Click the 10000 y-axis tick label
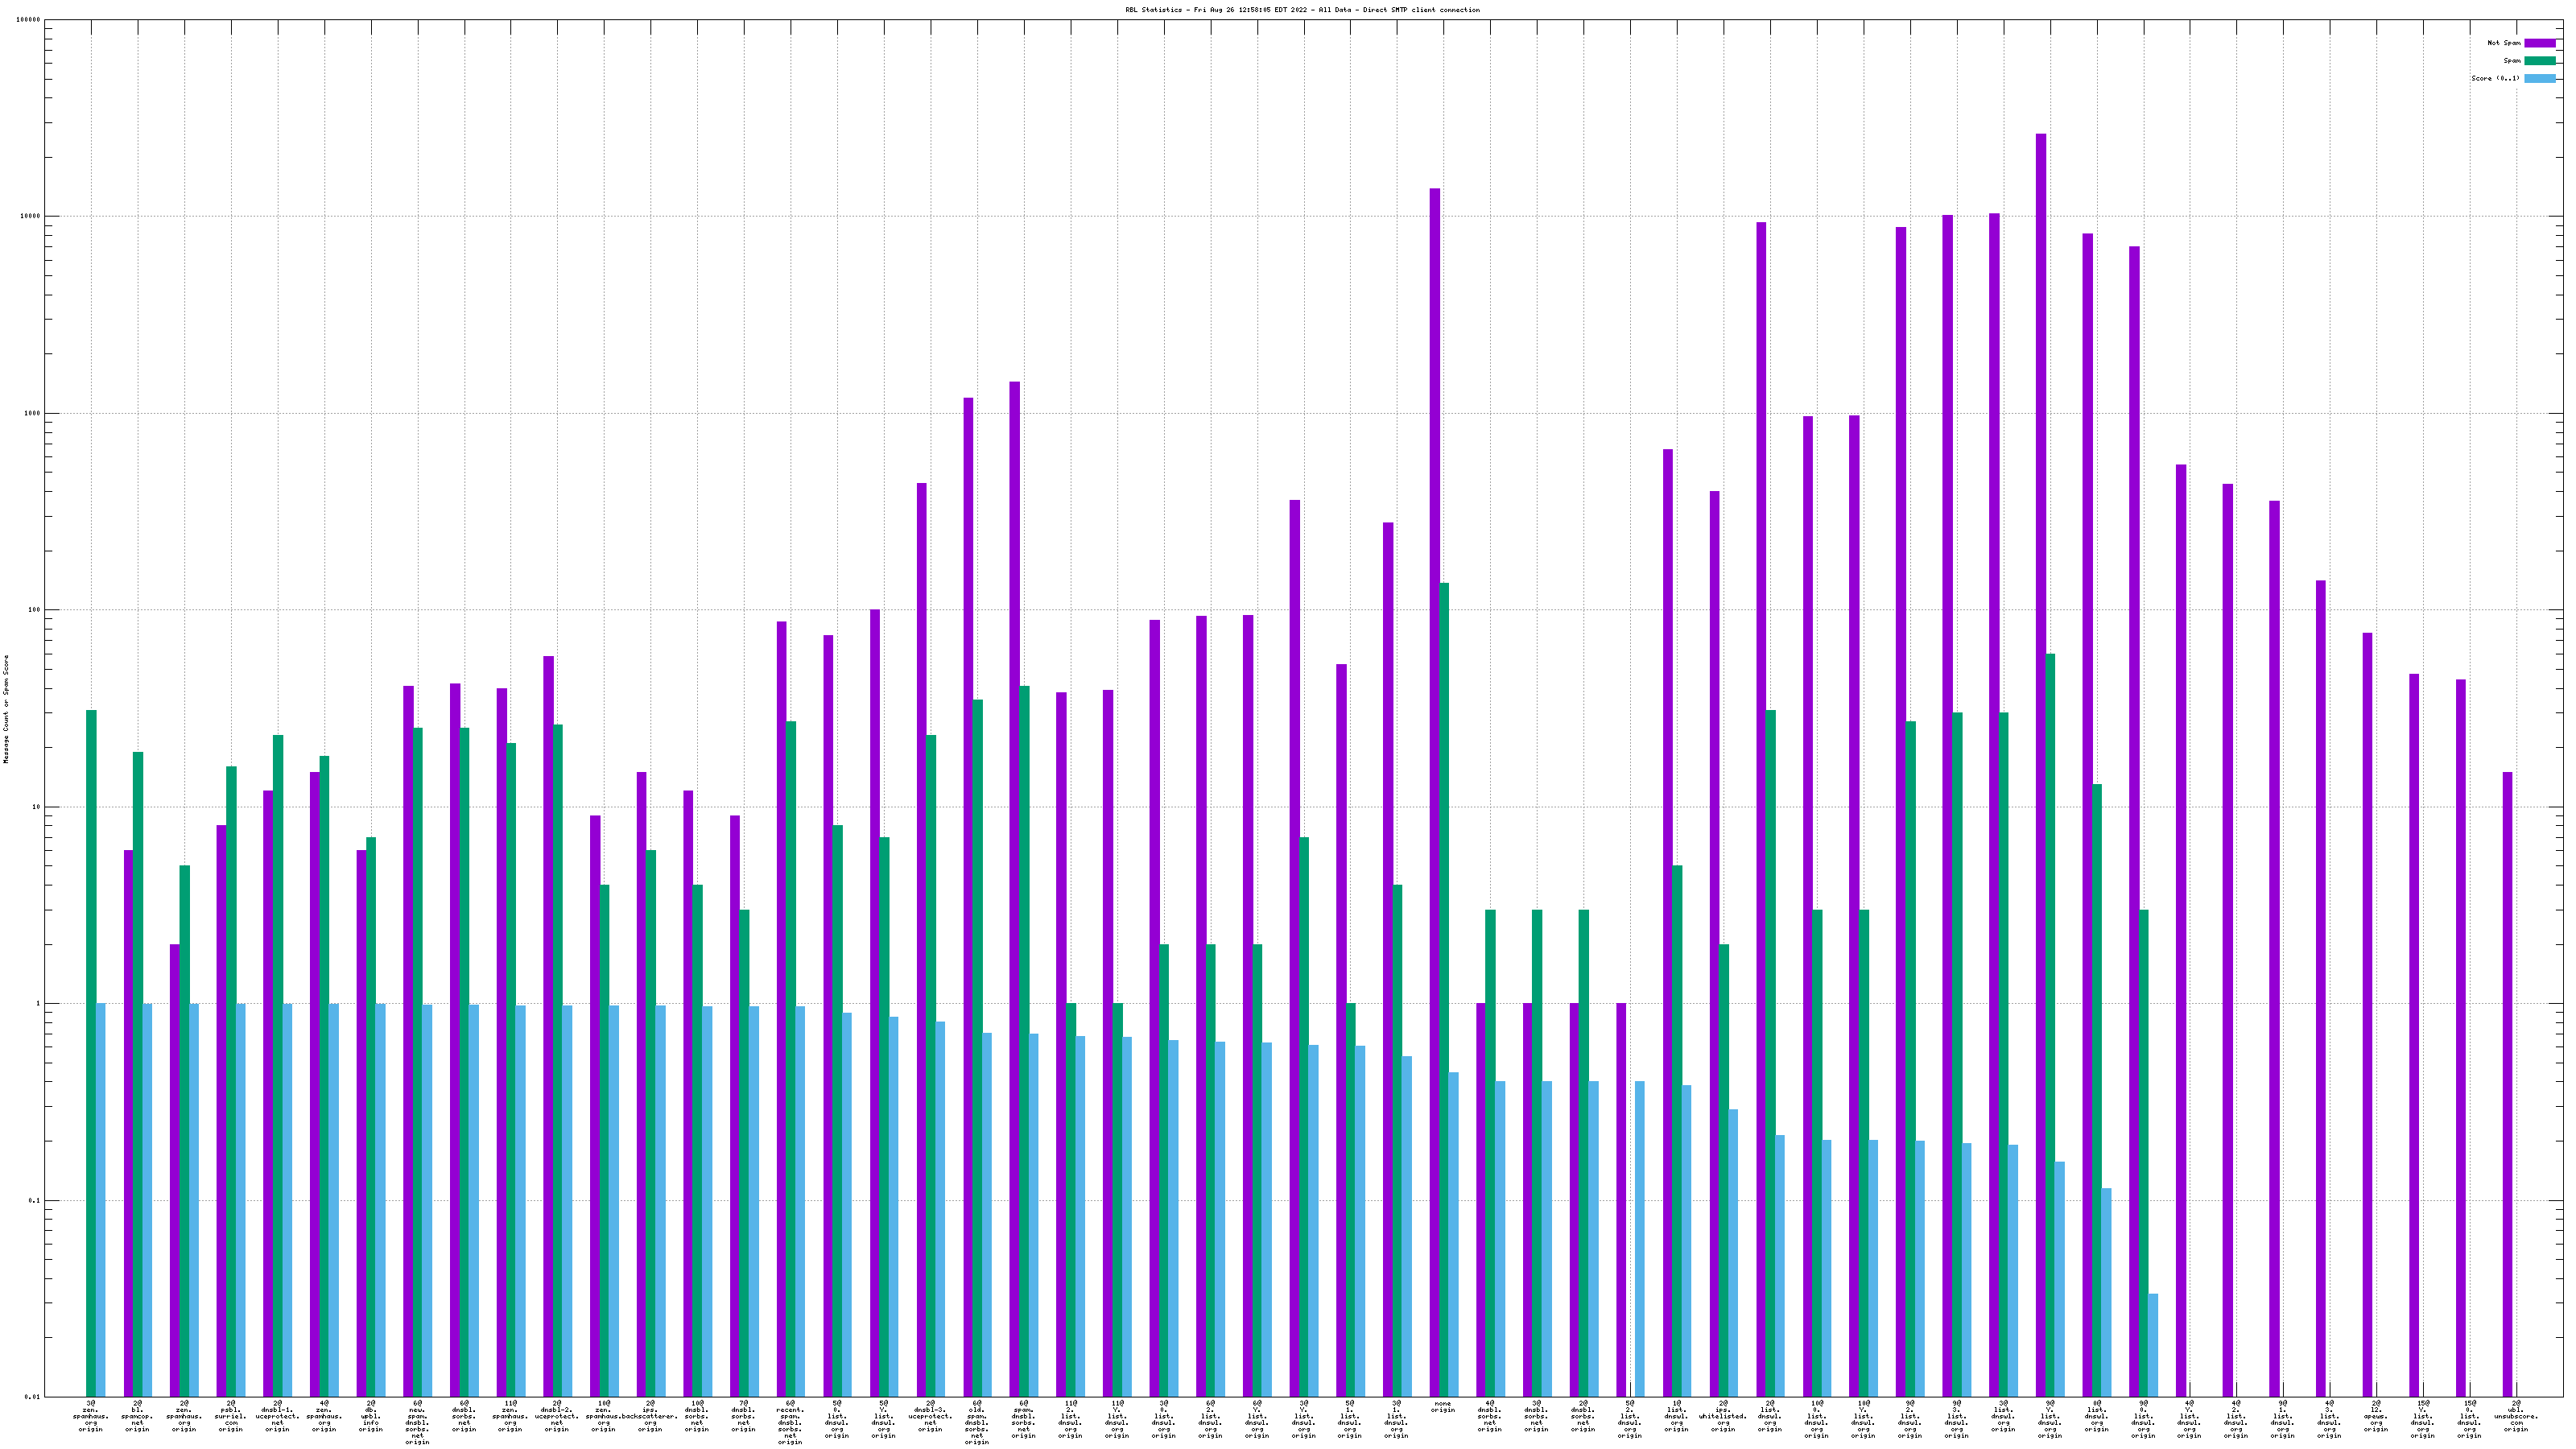2576x1449 pixels. point(28,216)
